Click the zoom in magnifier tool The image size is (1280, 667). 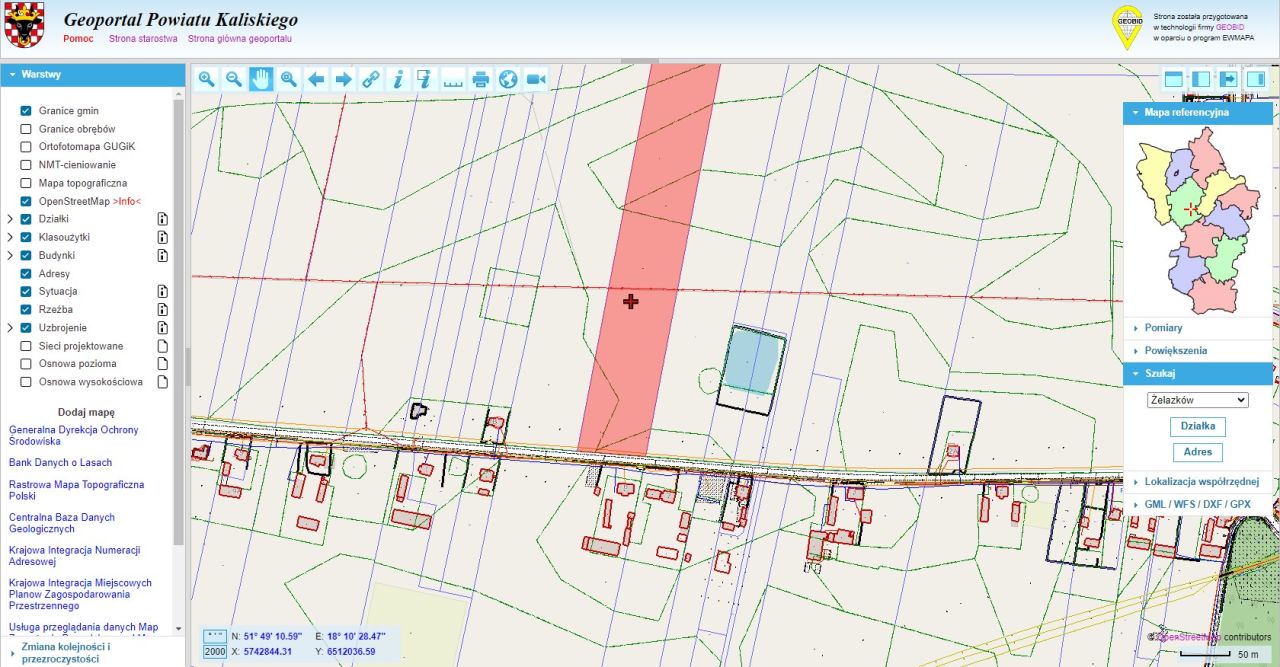click(207, 80)
